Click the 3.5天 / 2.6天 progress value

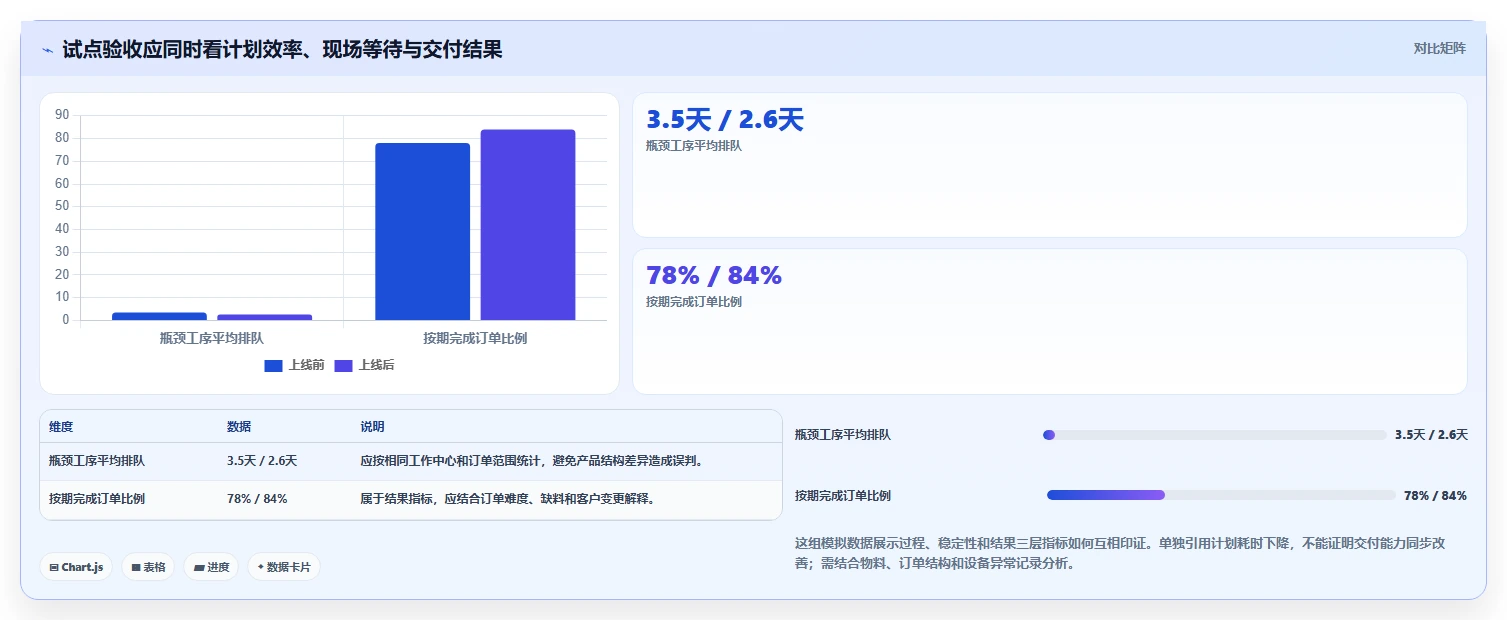tap(1431, 435)
